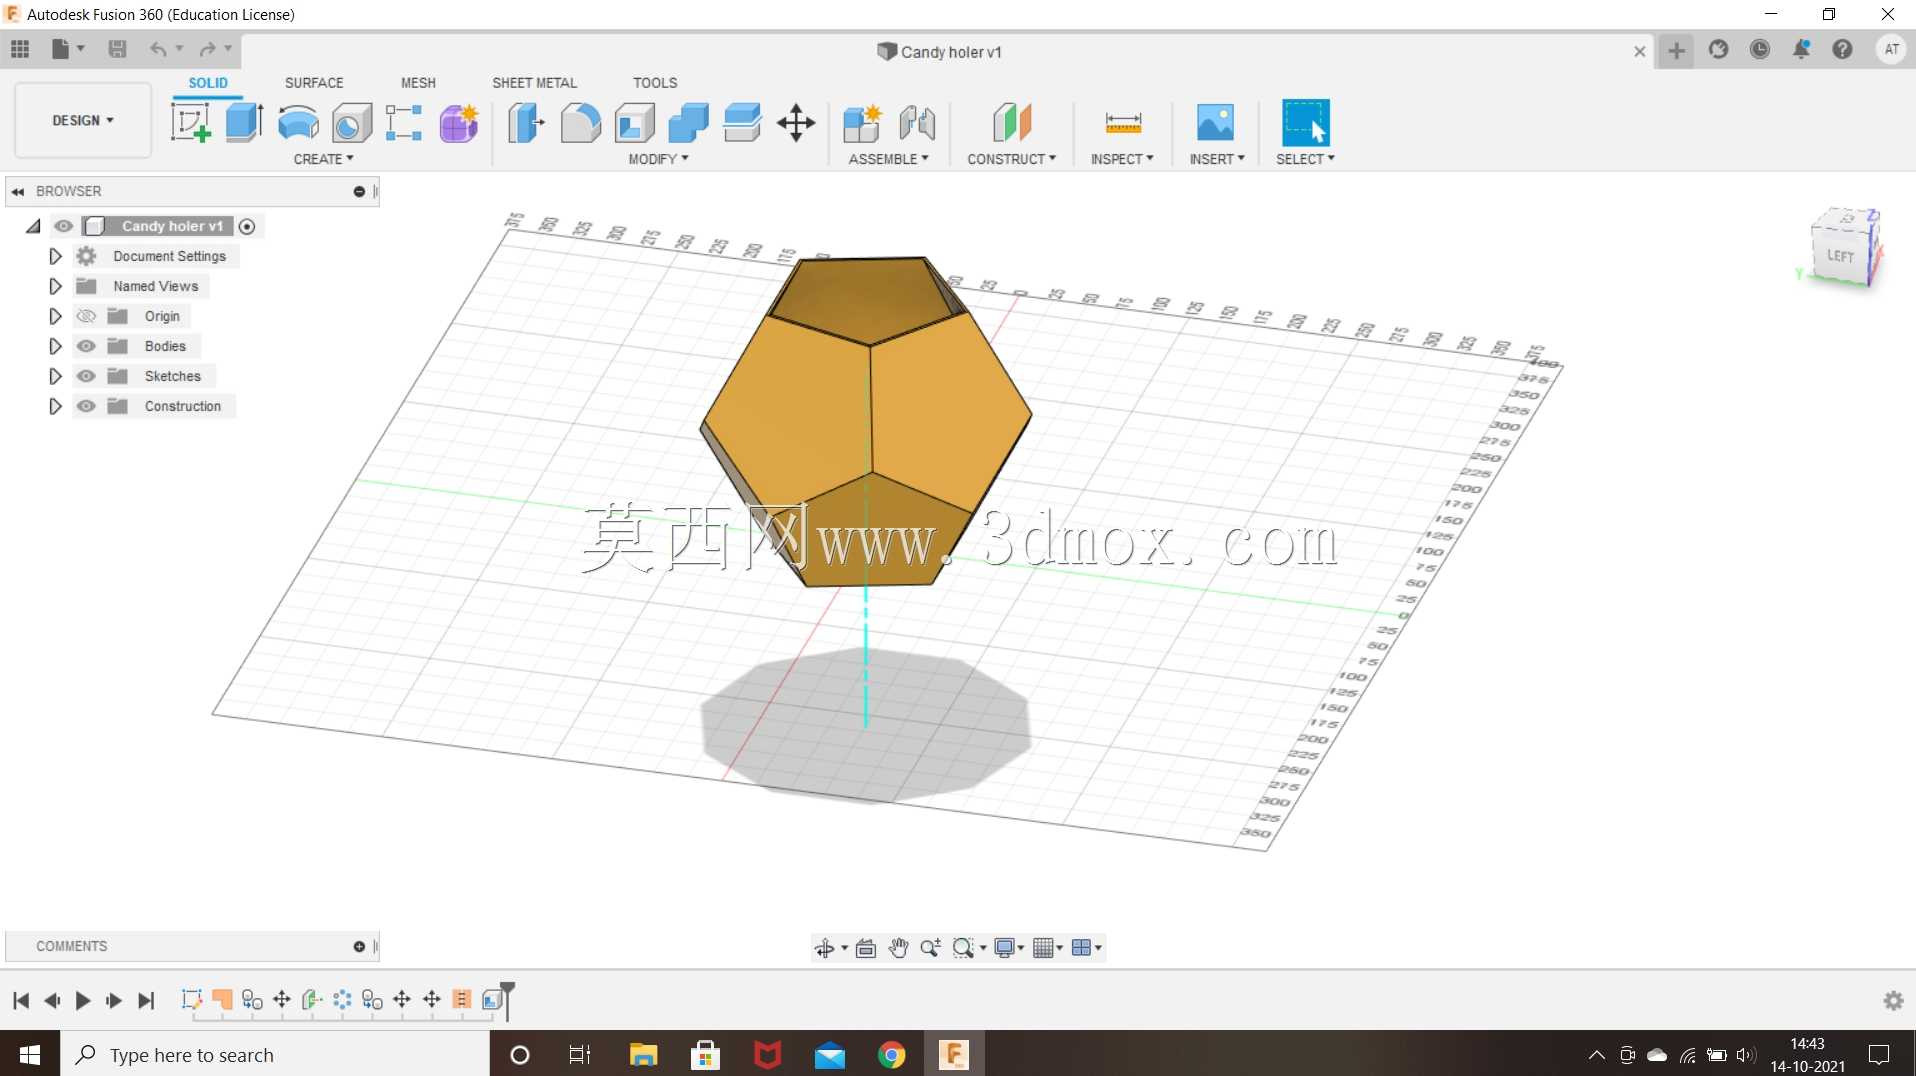Hide the Construction folder
This screenshot has height=1076, width=1916.
(x=87, y=406)
